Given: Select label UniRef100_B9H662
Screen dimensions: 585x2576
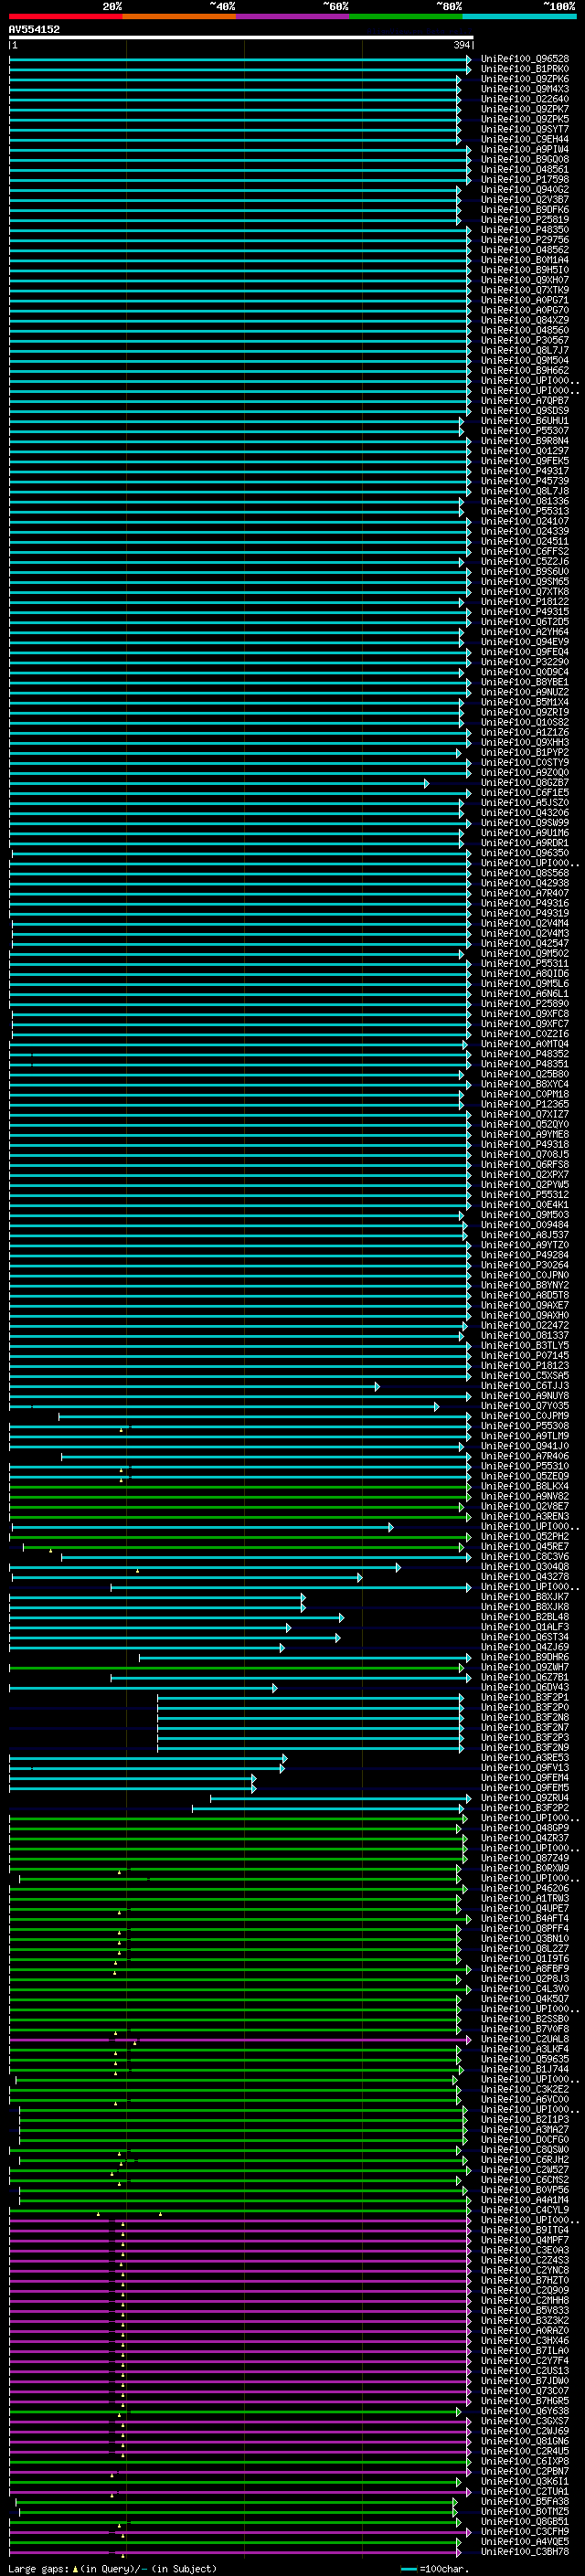Looking at the screenshot, I should tap(525, 371).
